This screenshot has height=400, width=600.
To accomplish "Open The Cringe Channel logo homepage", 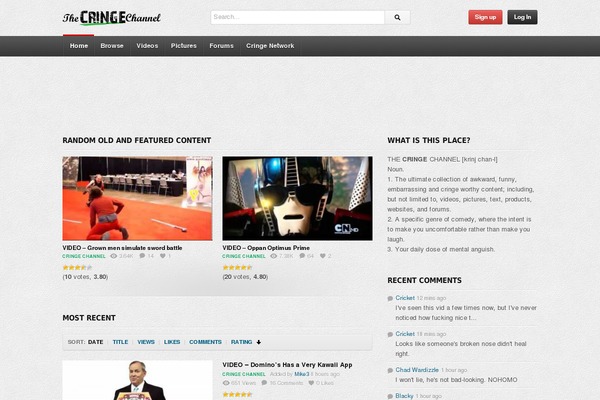I will 111,17.
